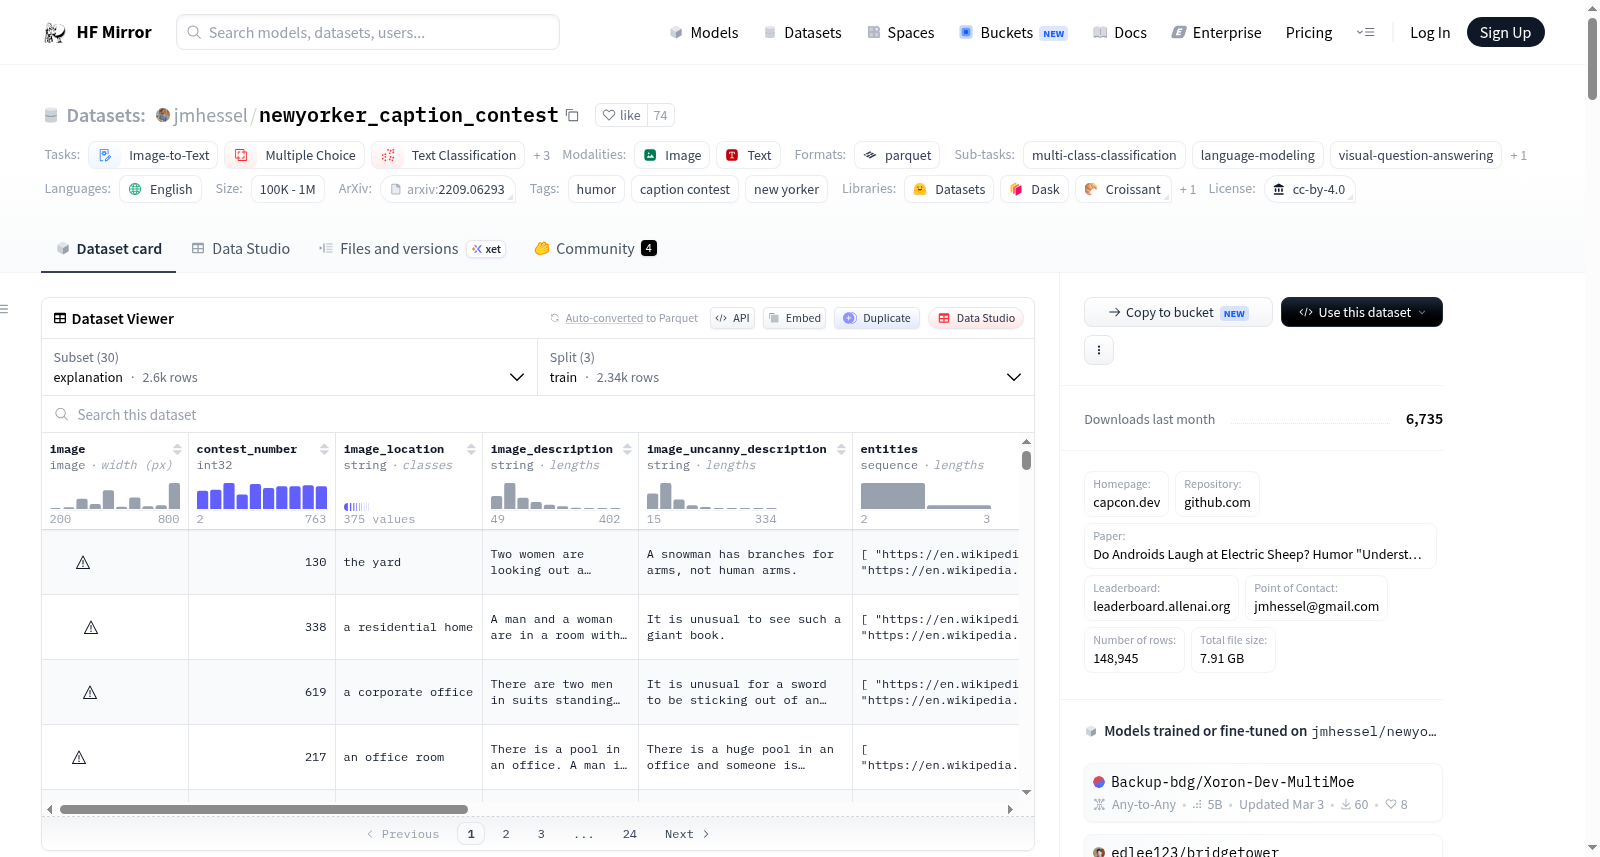Screen dimensions: 1600x857
Task: Sort by the image column sort icon
Action: [x=177, y=449]
